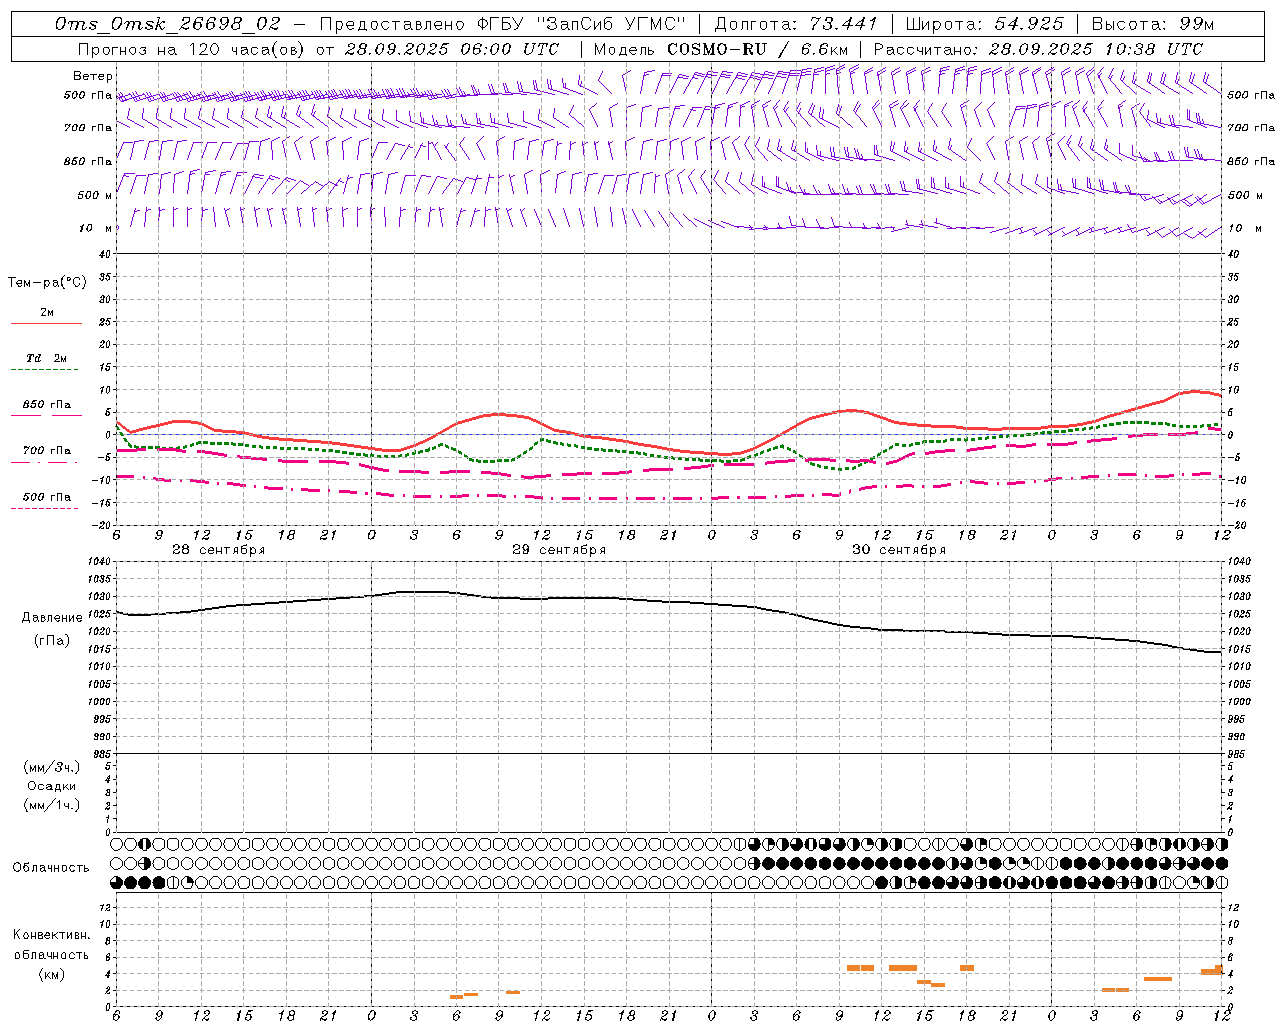The image size is (1280, 1024).
Task: Click 'Прогноз на 120 часа(ов)' forecast header text
Action: coord(192,48)
